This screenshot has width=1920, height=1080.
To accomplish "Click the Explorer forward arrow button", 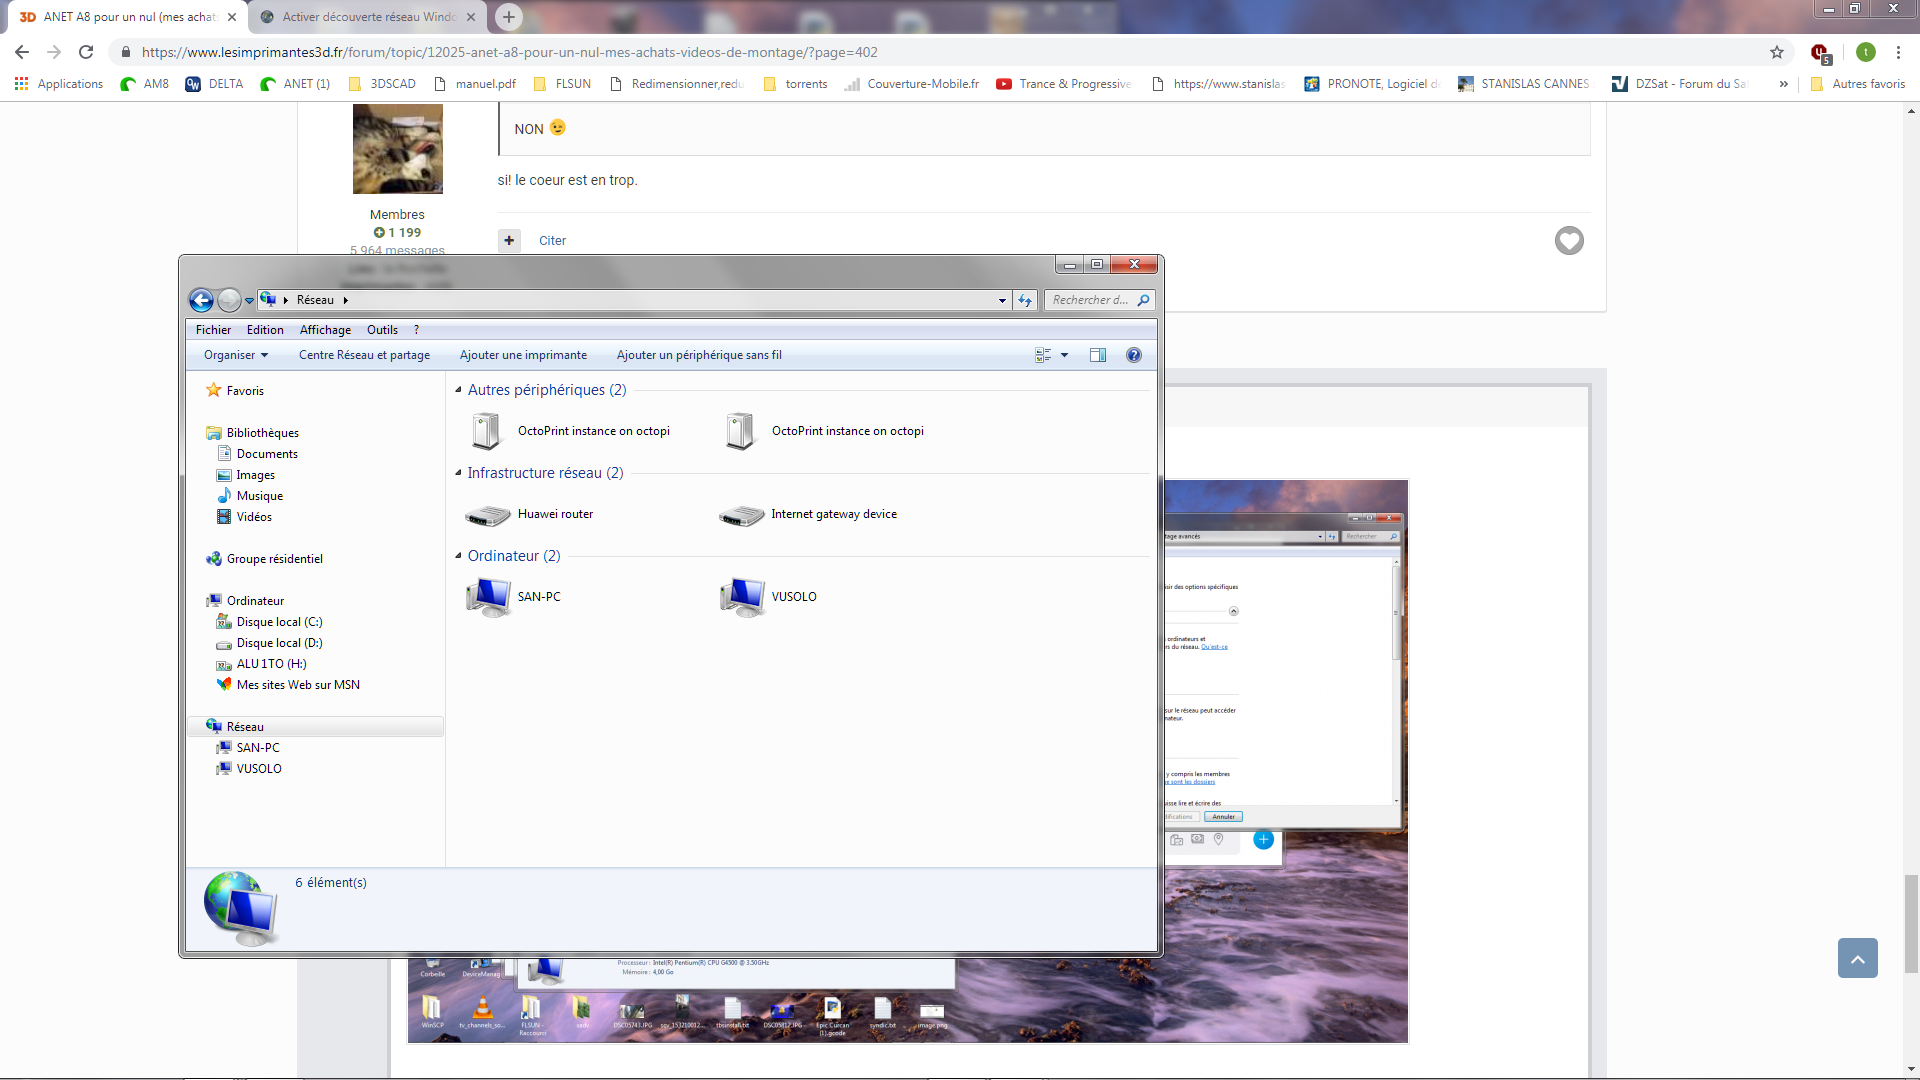I will click(x=229, y=300).
